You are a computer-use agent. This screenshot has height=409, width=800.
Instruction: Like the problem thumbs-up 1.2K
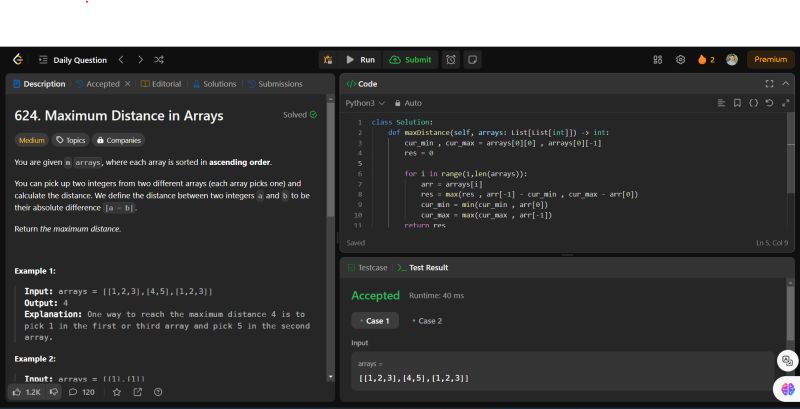click(27, 392)
